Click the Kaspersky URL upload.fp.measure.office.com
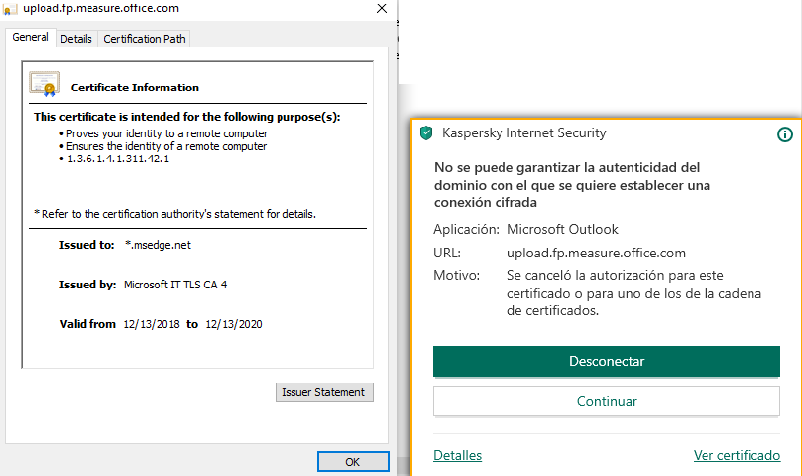802x476 pixels. coord(596,253)
